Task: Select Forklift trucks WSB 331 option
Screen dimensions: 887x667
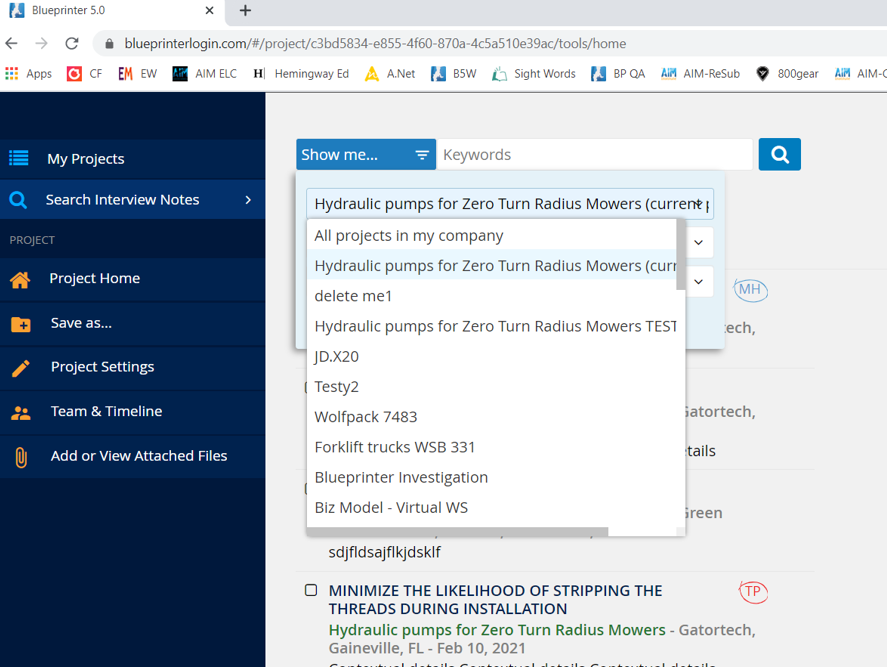Action: (492, 447)
